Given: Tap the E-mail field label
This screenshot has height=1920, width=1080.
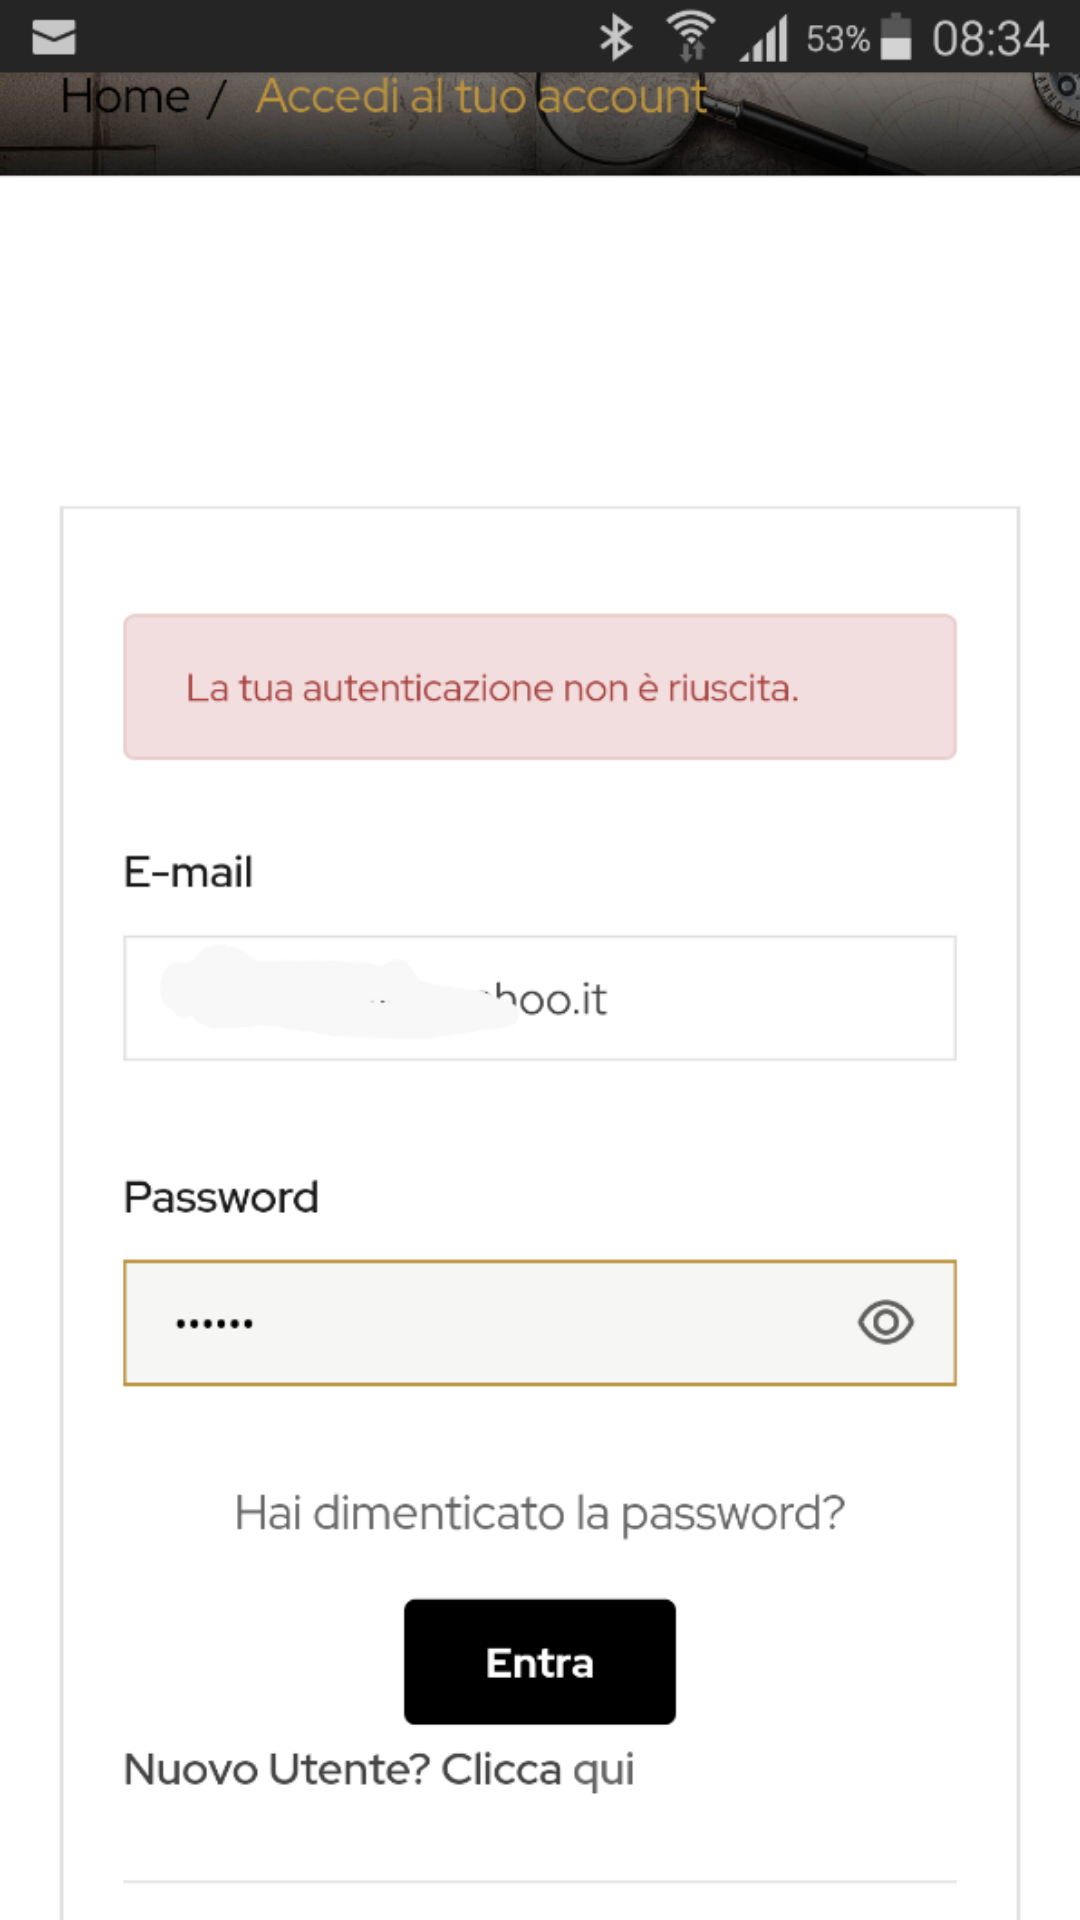Looking at the screenshot, I should pos(188,872).
